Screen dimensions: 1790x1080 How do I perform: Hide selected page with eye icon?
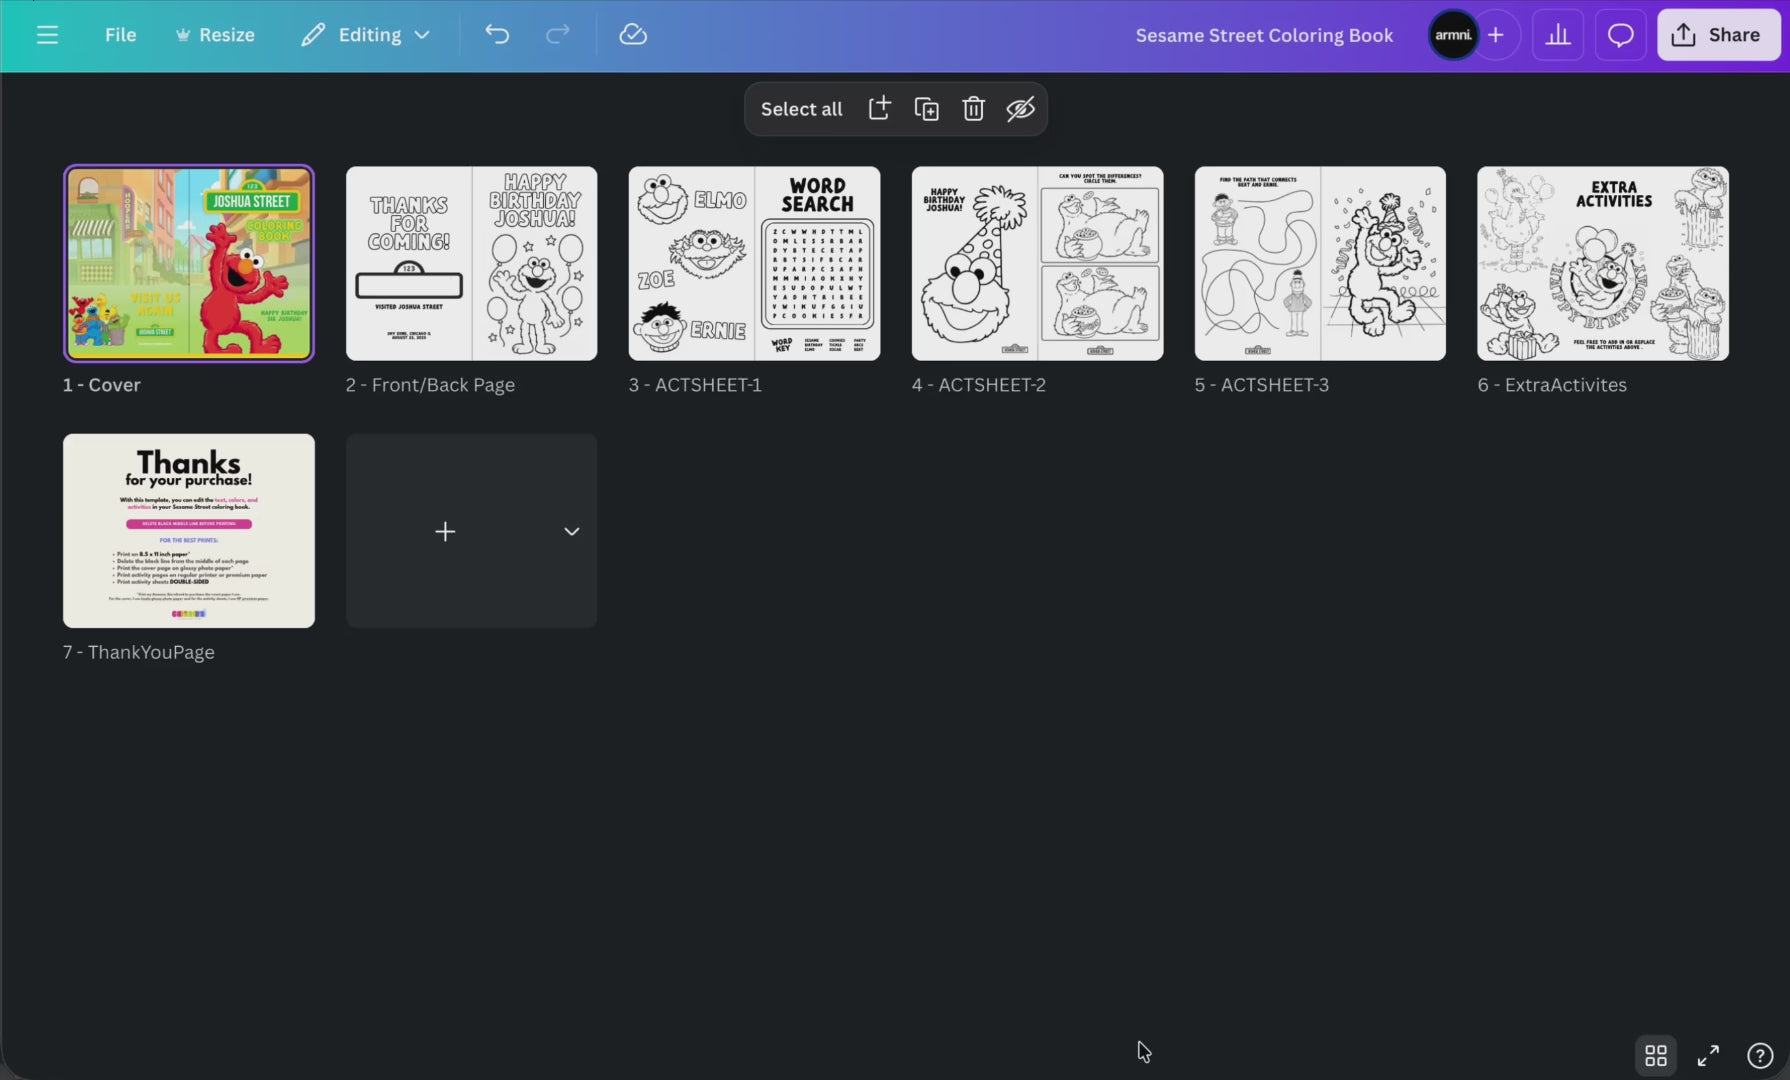1020,109
